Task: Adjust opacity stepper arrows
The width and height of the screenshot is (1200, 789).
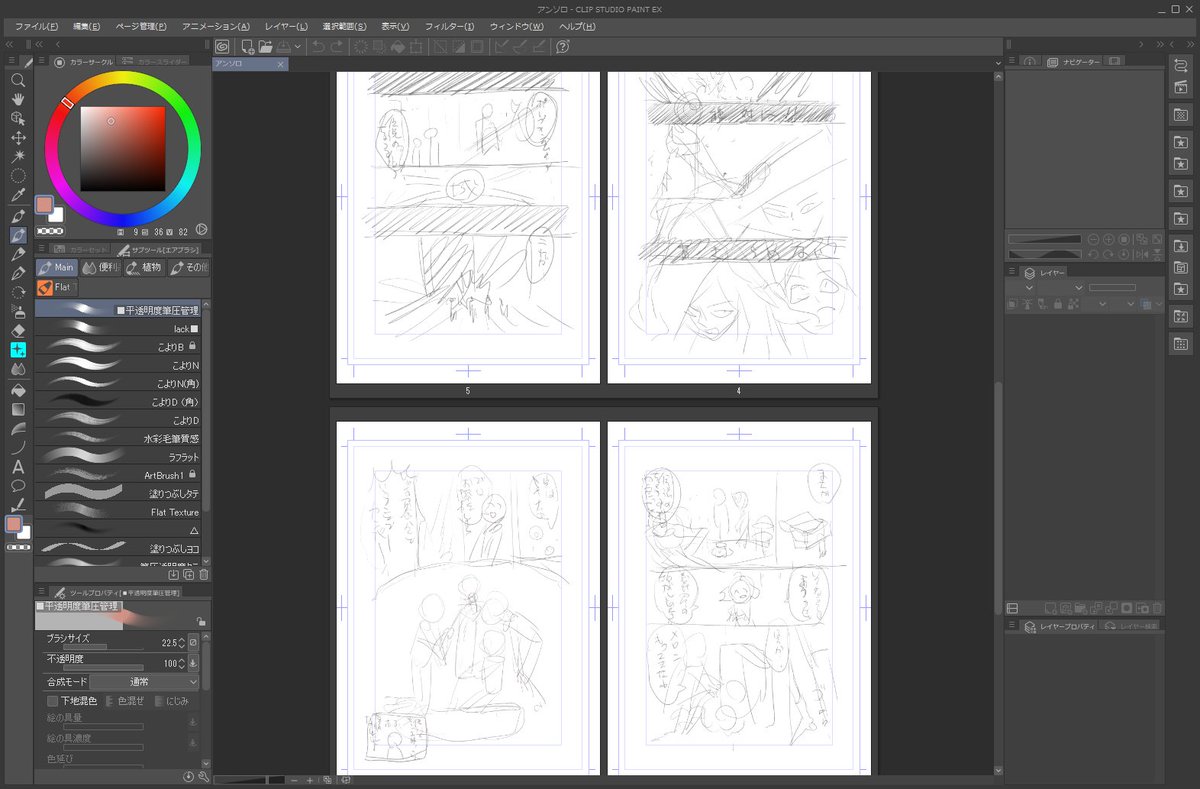Action: (x=181, y=663)
